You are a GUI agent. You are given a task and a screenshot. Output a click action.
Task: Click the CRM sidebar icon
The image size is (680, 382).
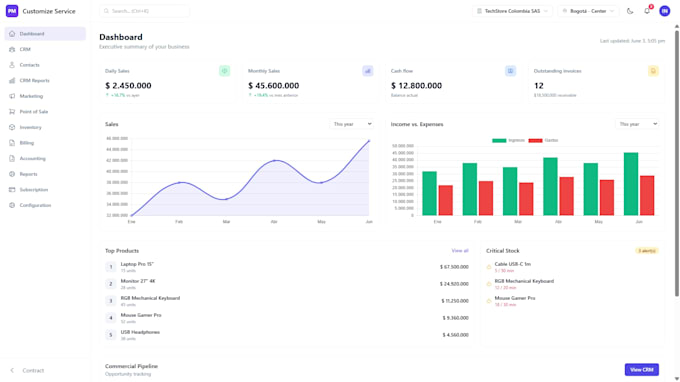pyautogui.click(x=12, y=49)
